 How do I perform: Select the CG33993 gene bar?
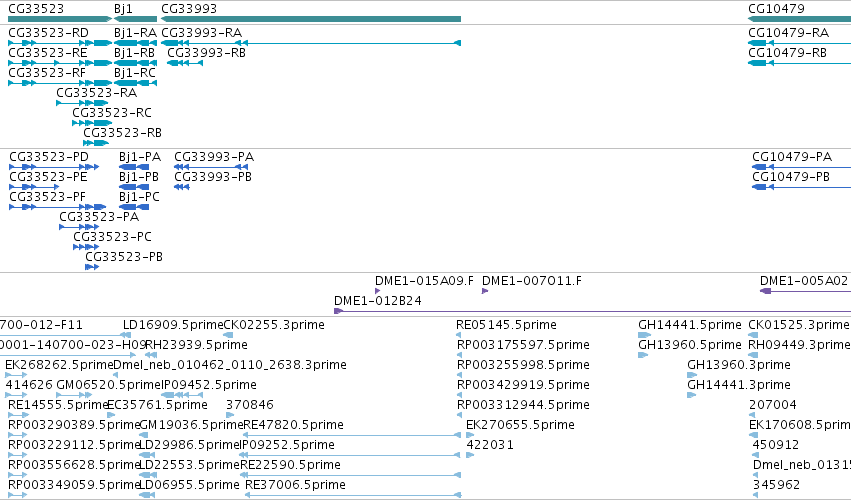311,19
